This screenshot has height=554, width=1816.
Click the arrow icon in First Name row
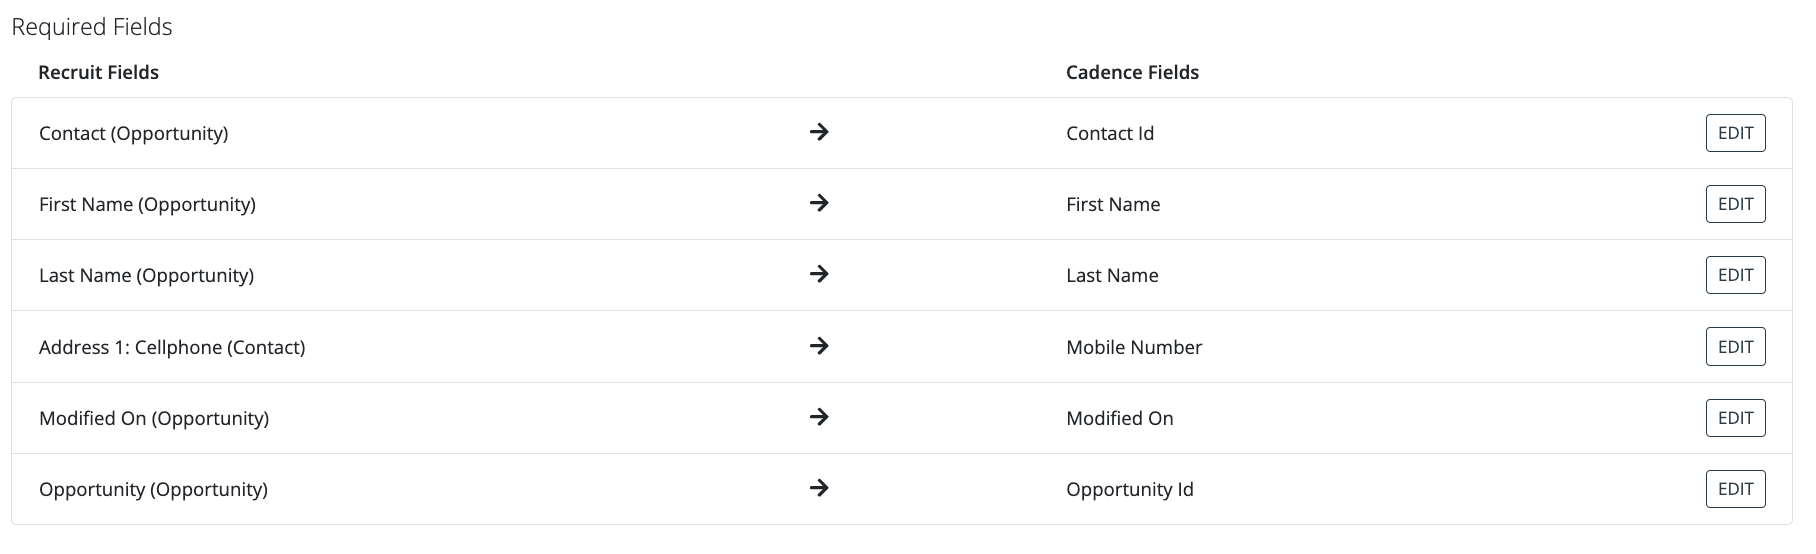pos(819,203)
